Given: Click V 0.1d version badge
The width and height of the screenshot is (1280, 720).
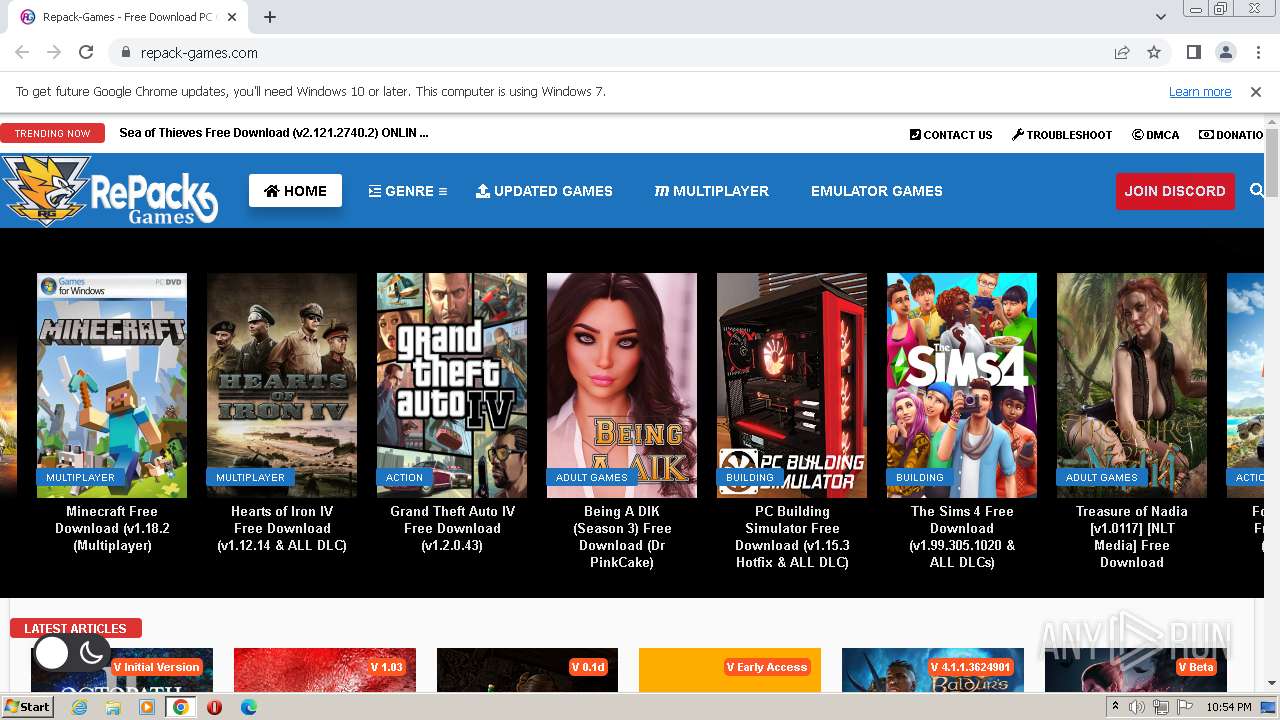Looking at the screenshot, I should coord(589,667).
